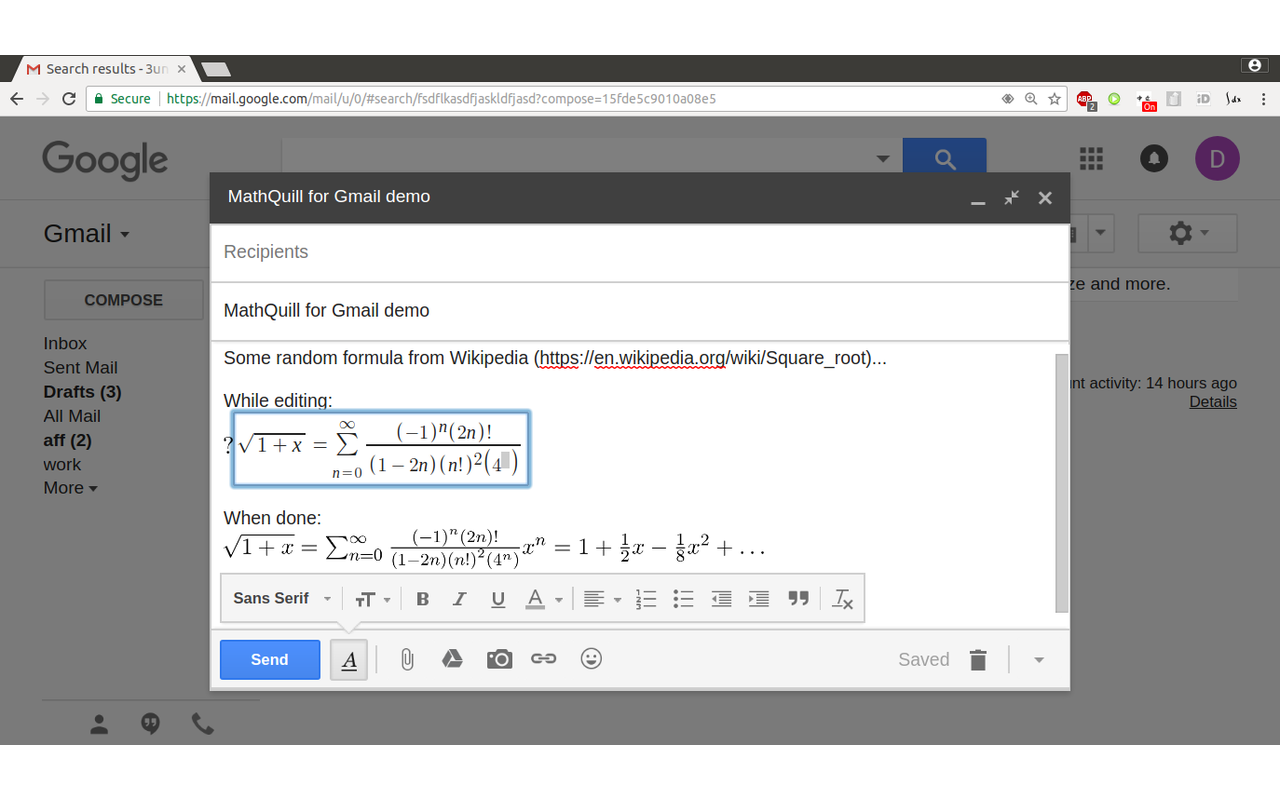The height and width of the screenshot is (800, 1280).
Task: Open Drafts (3) folder
Action: (x=82, y=392)
